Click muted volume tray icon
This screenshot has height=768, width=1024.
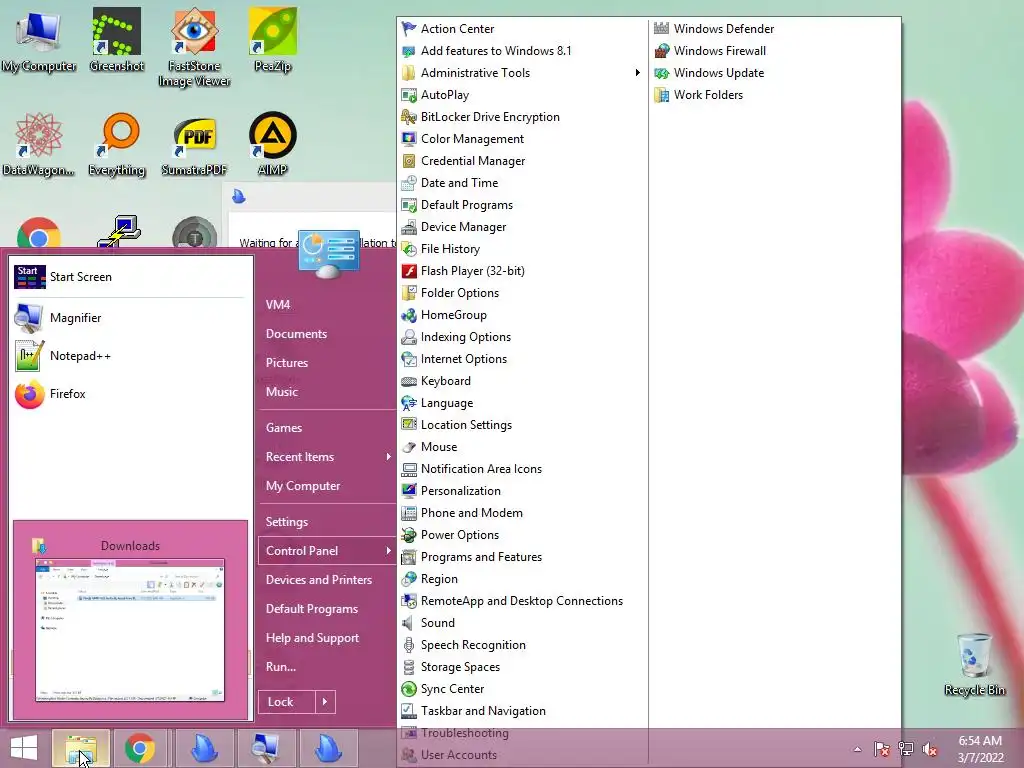coord(930,749)
